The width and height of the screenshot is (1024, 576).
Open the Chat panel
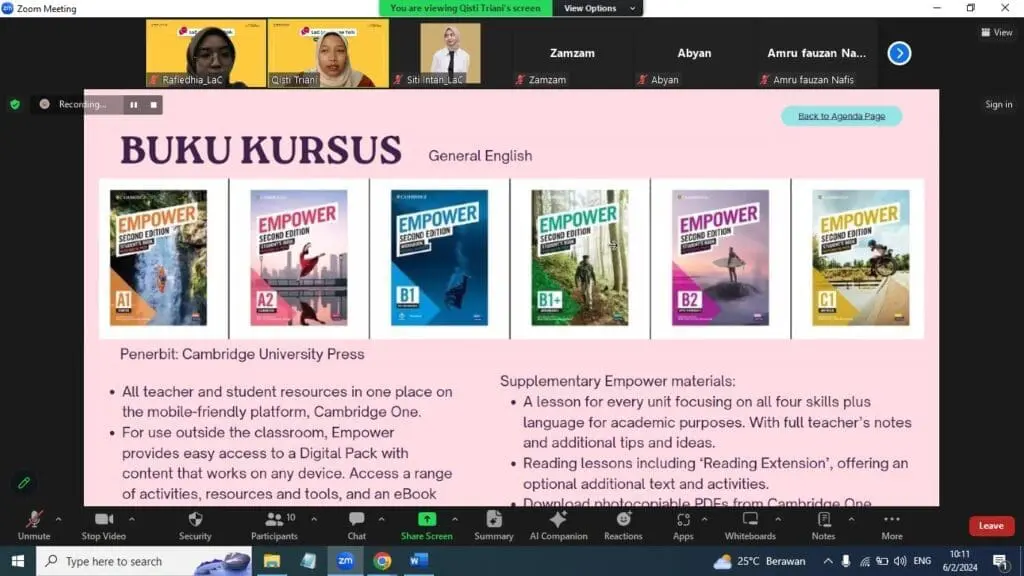click(x=357, y=520)
